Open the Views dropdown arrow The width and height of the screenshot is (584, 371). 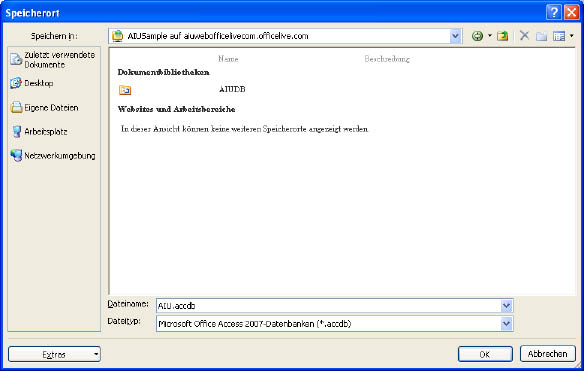tap(572, 36)
